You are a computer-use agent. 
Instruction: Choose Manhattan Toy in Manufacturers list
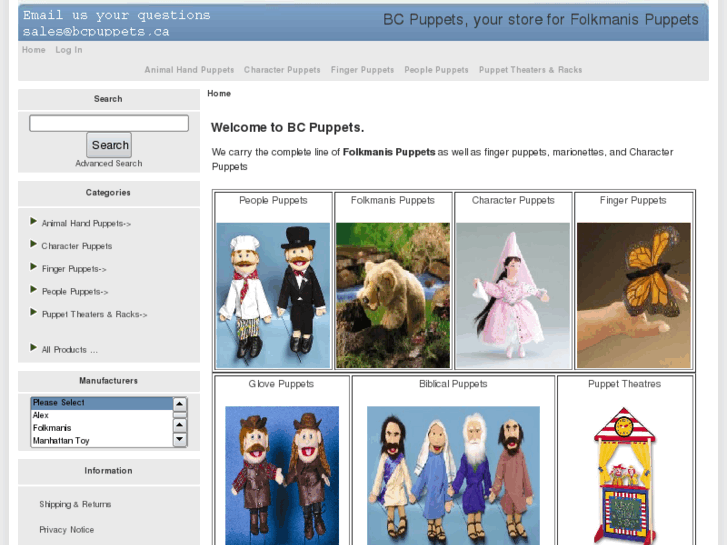click(x=102, y=441)
